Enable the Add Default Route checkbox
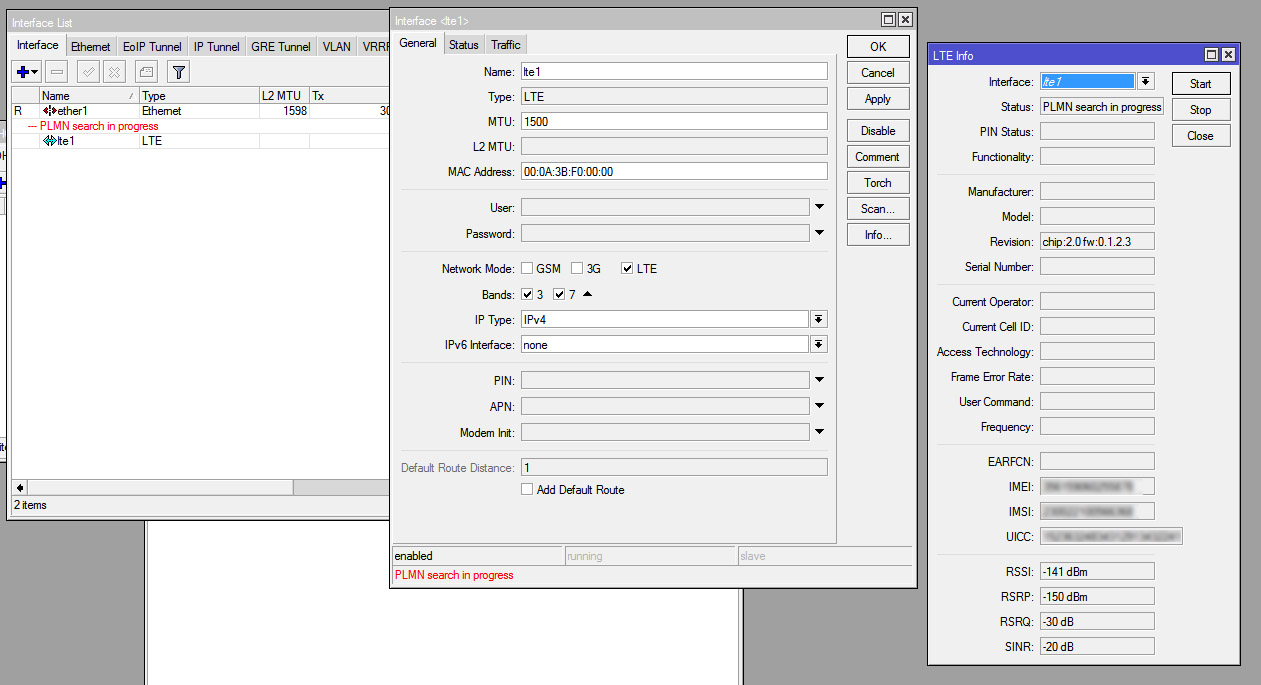The height and width of the screenshot is (685, 1261). coord(528,489)
